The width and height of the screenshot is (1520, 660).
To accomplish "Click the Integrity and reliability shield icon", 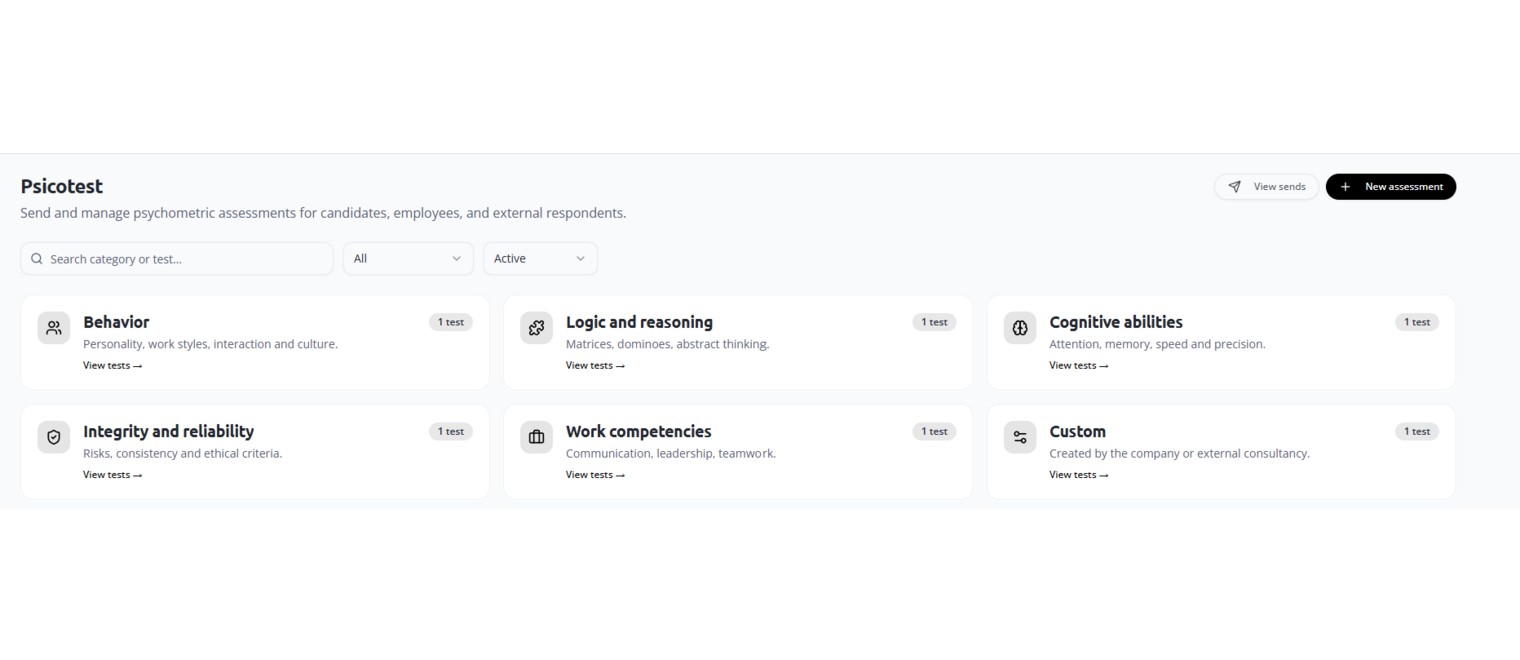I will tap(54, 437).
